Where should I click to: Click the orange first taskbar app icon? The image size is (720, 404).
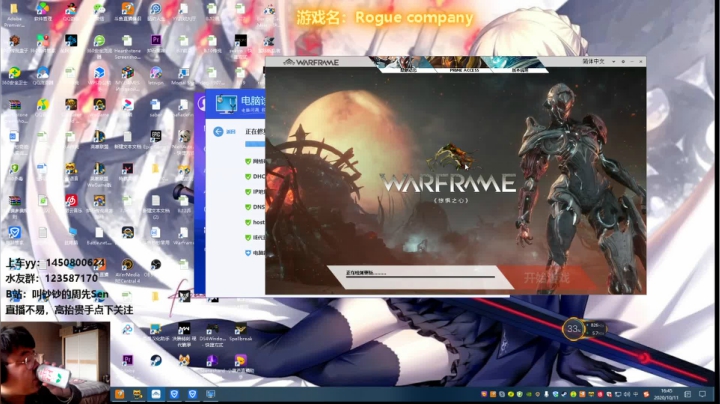pos(119,394)
